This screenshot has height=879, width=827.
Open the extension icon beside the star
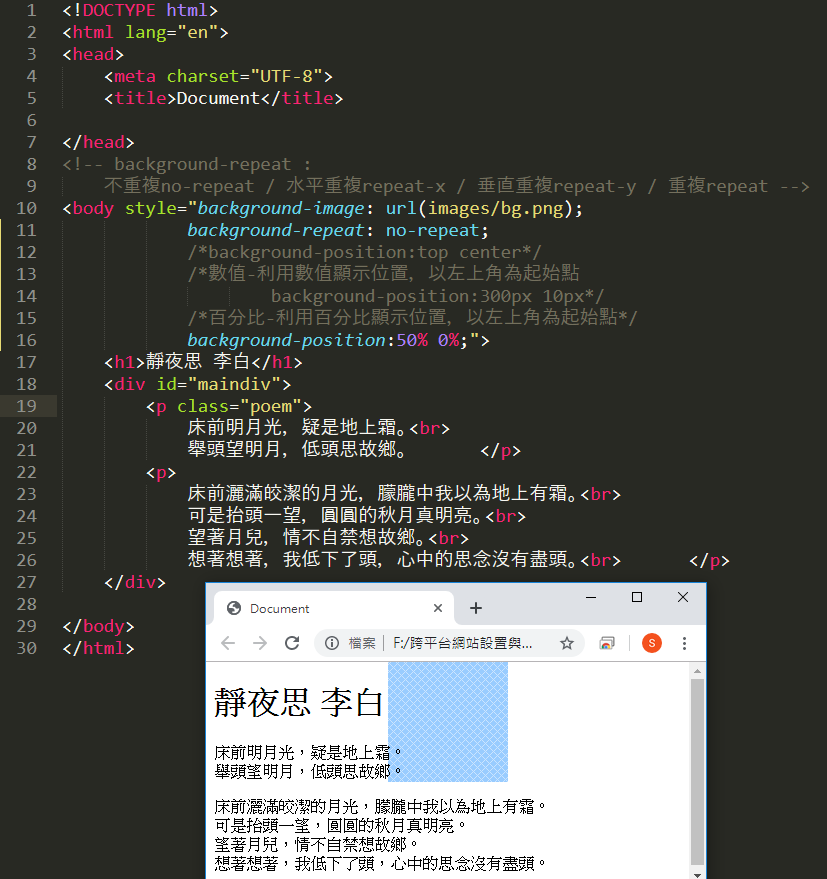(606, 643)
